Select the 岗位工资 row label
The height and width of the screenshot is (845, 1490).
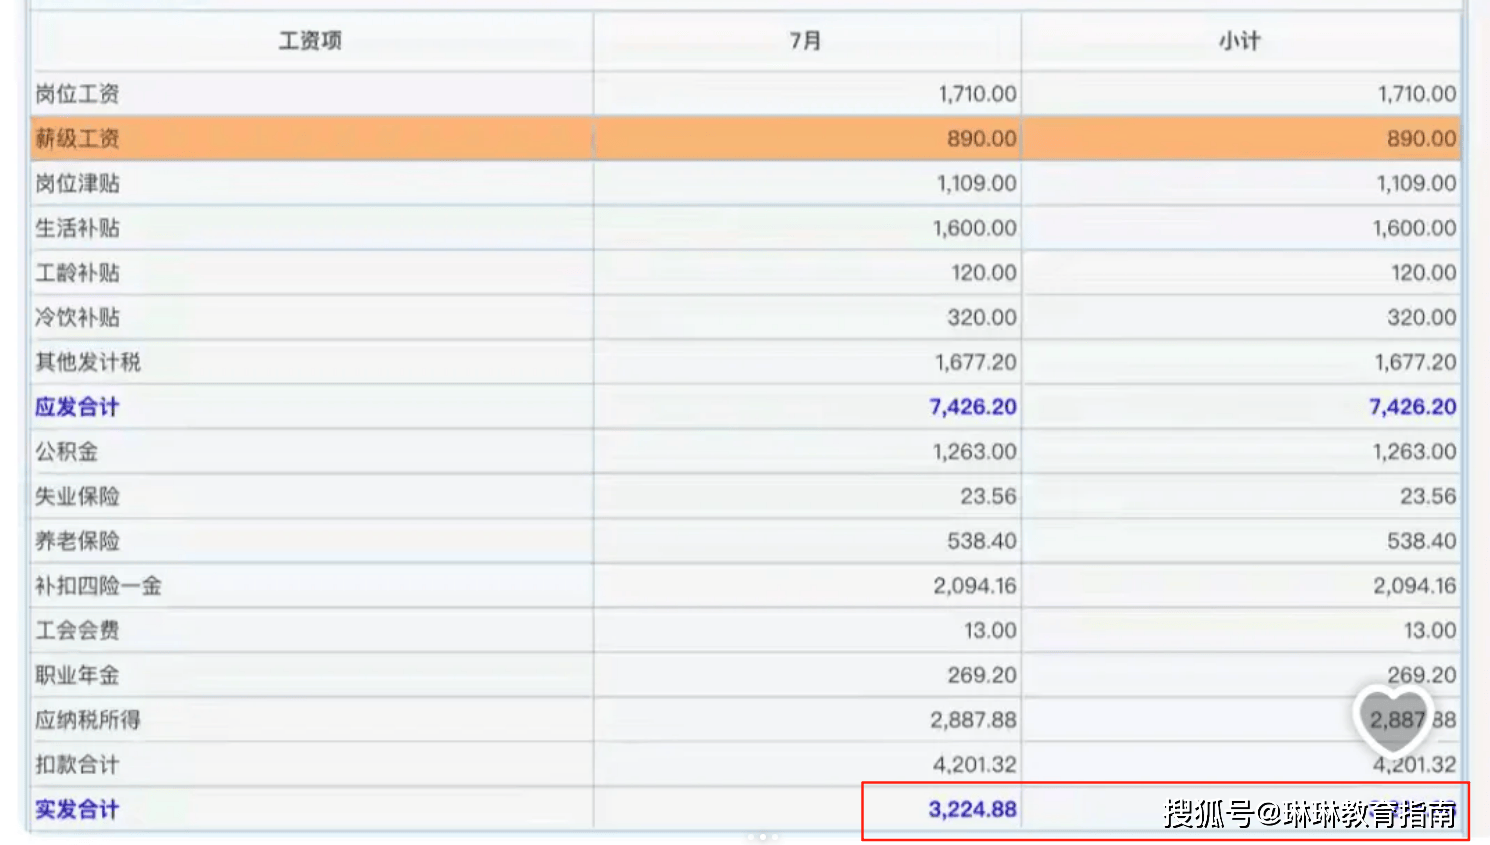pyautogui.click(x=78, y=94)
